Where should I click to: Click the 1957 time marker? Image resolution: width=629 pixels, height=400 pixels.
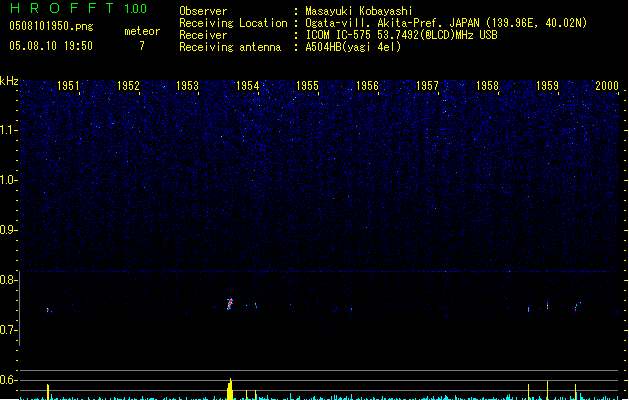click(x=427, y=86)
